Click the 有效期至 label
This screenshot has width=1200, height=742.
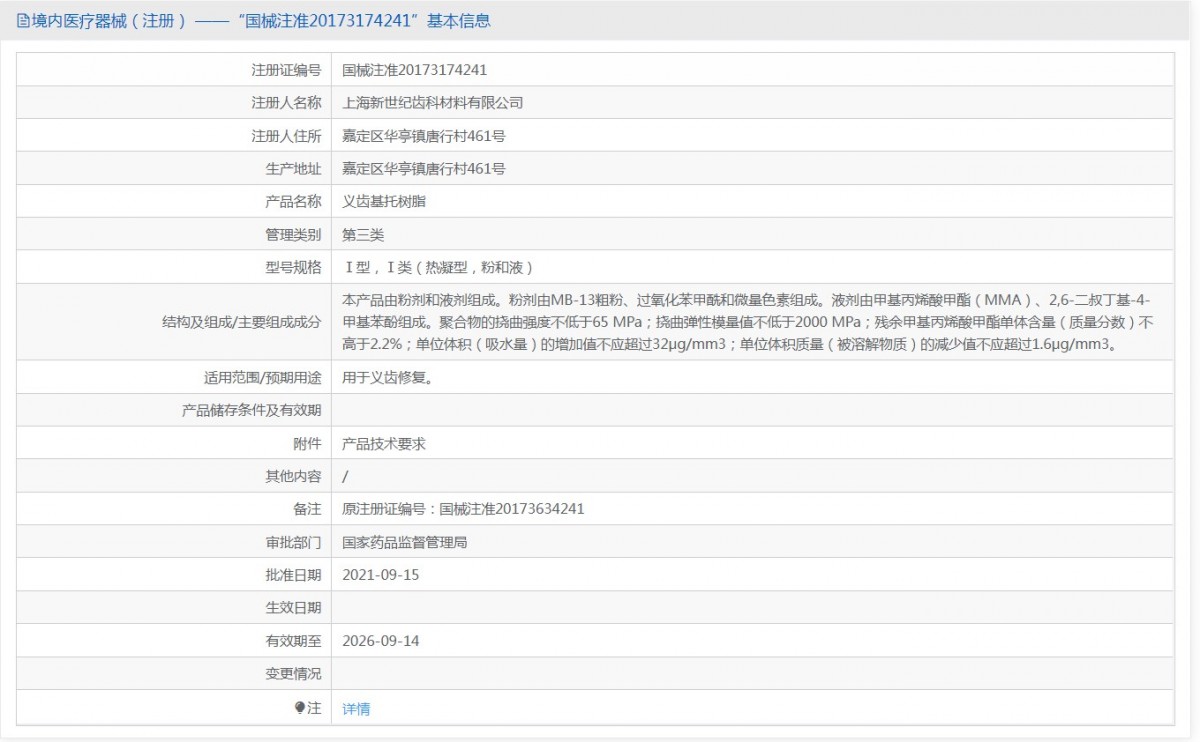293,641
